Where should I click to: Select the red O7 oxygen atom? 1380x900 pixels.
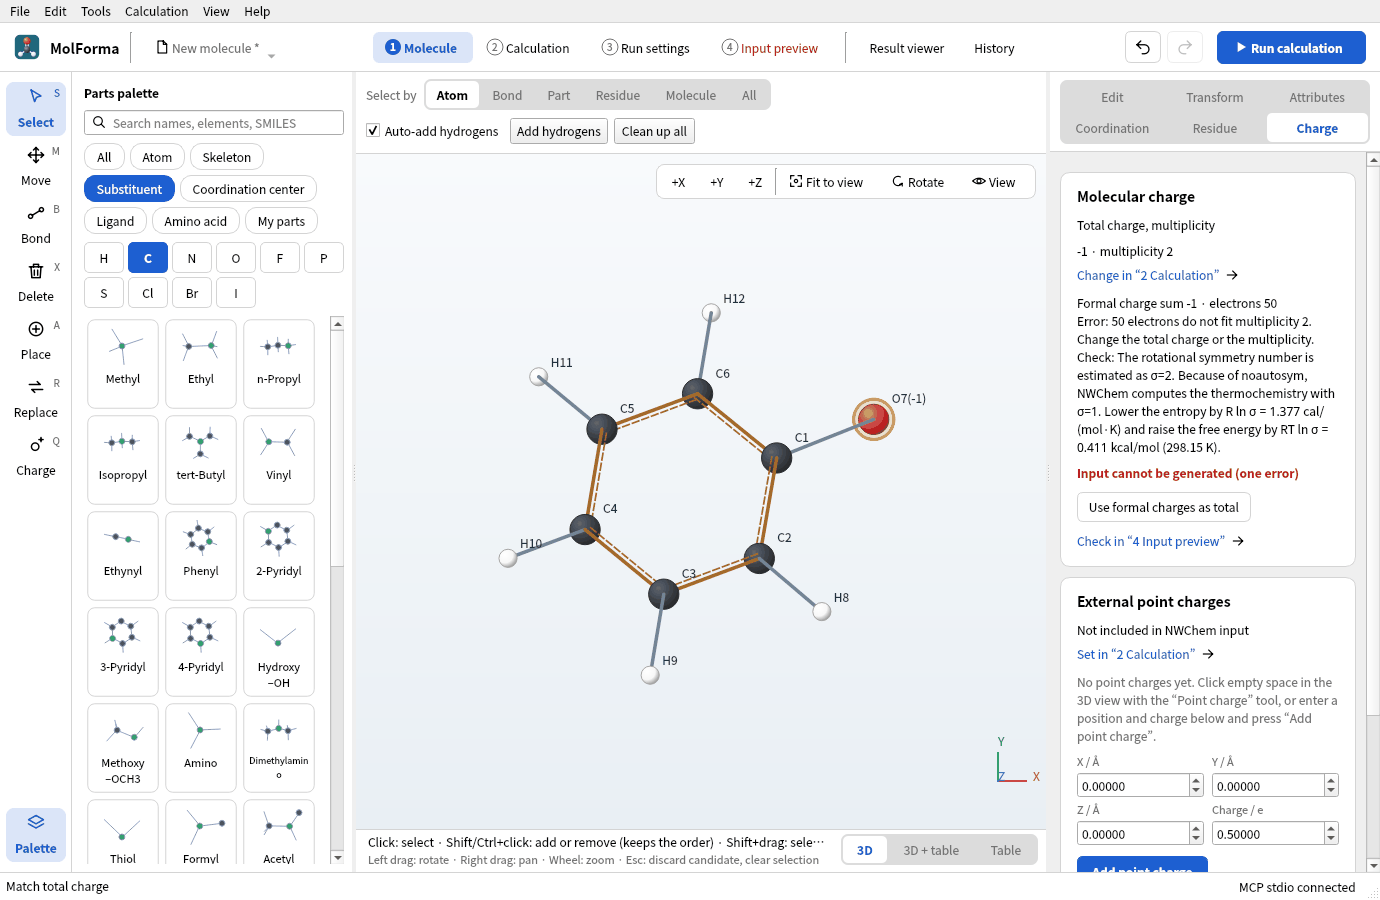(873, 419)
